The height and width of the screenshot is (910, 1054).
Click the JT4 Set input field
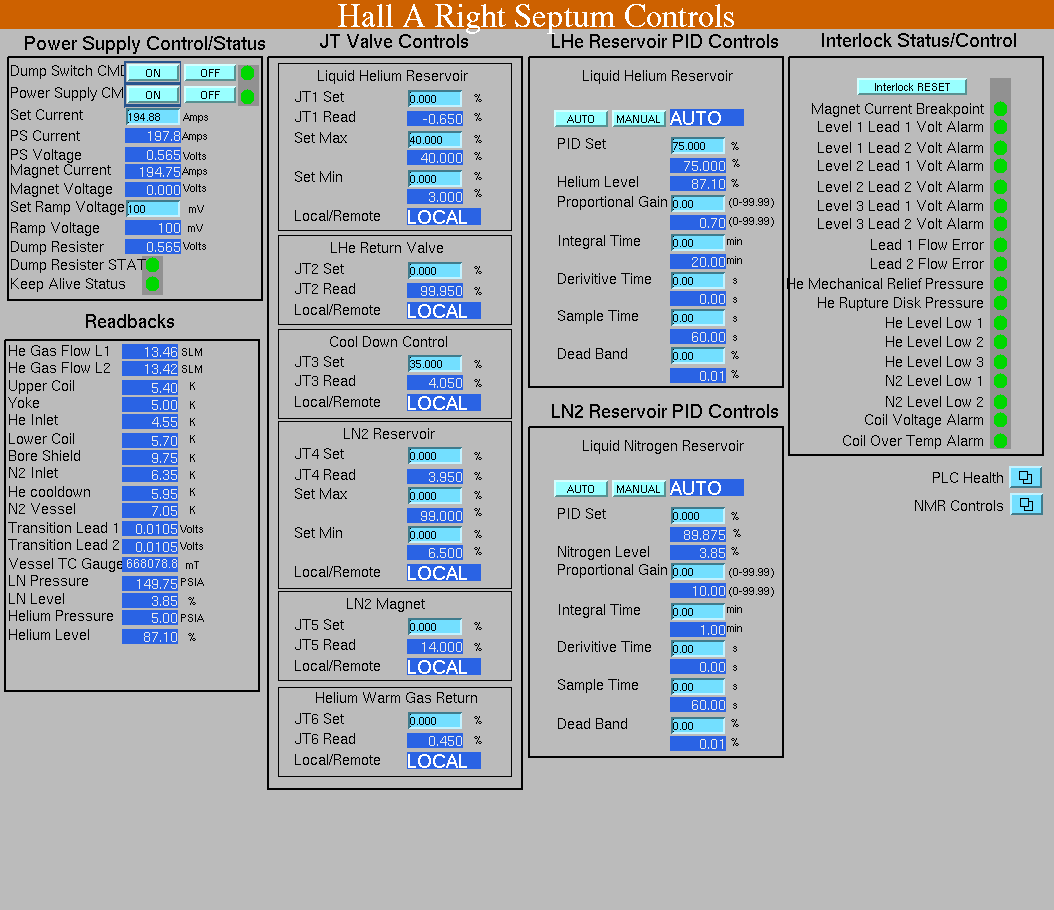tap(435, 456)
